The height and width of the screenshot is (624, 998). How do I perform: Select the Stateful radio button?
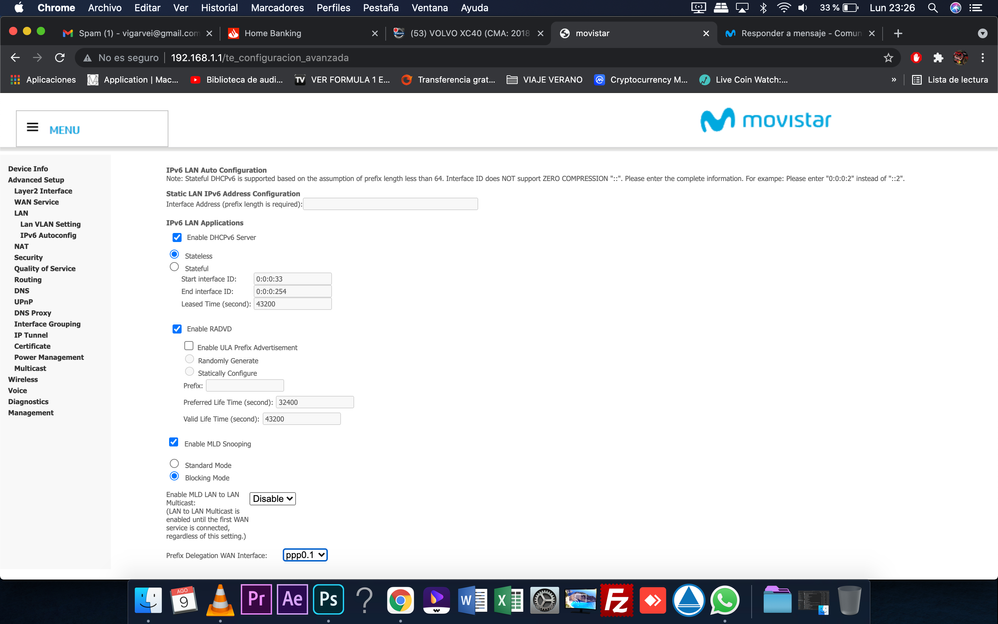[175, 267]
